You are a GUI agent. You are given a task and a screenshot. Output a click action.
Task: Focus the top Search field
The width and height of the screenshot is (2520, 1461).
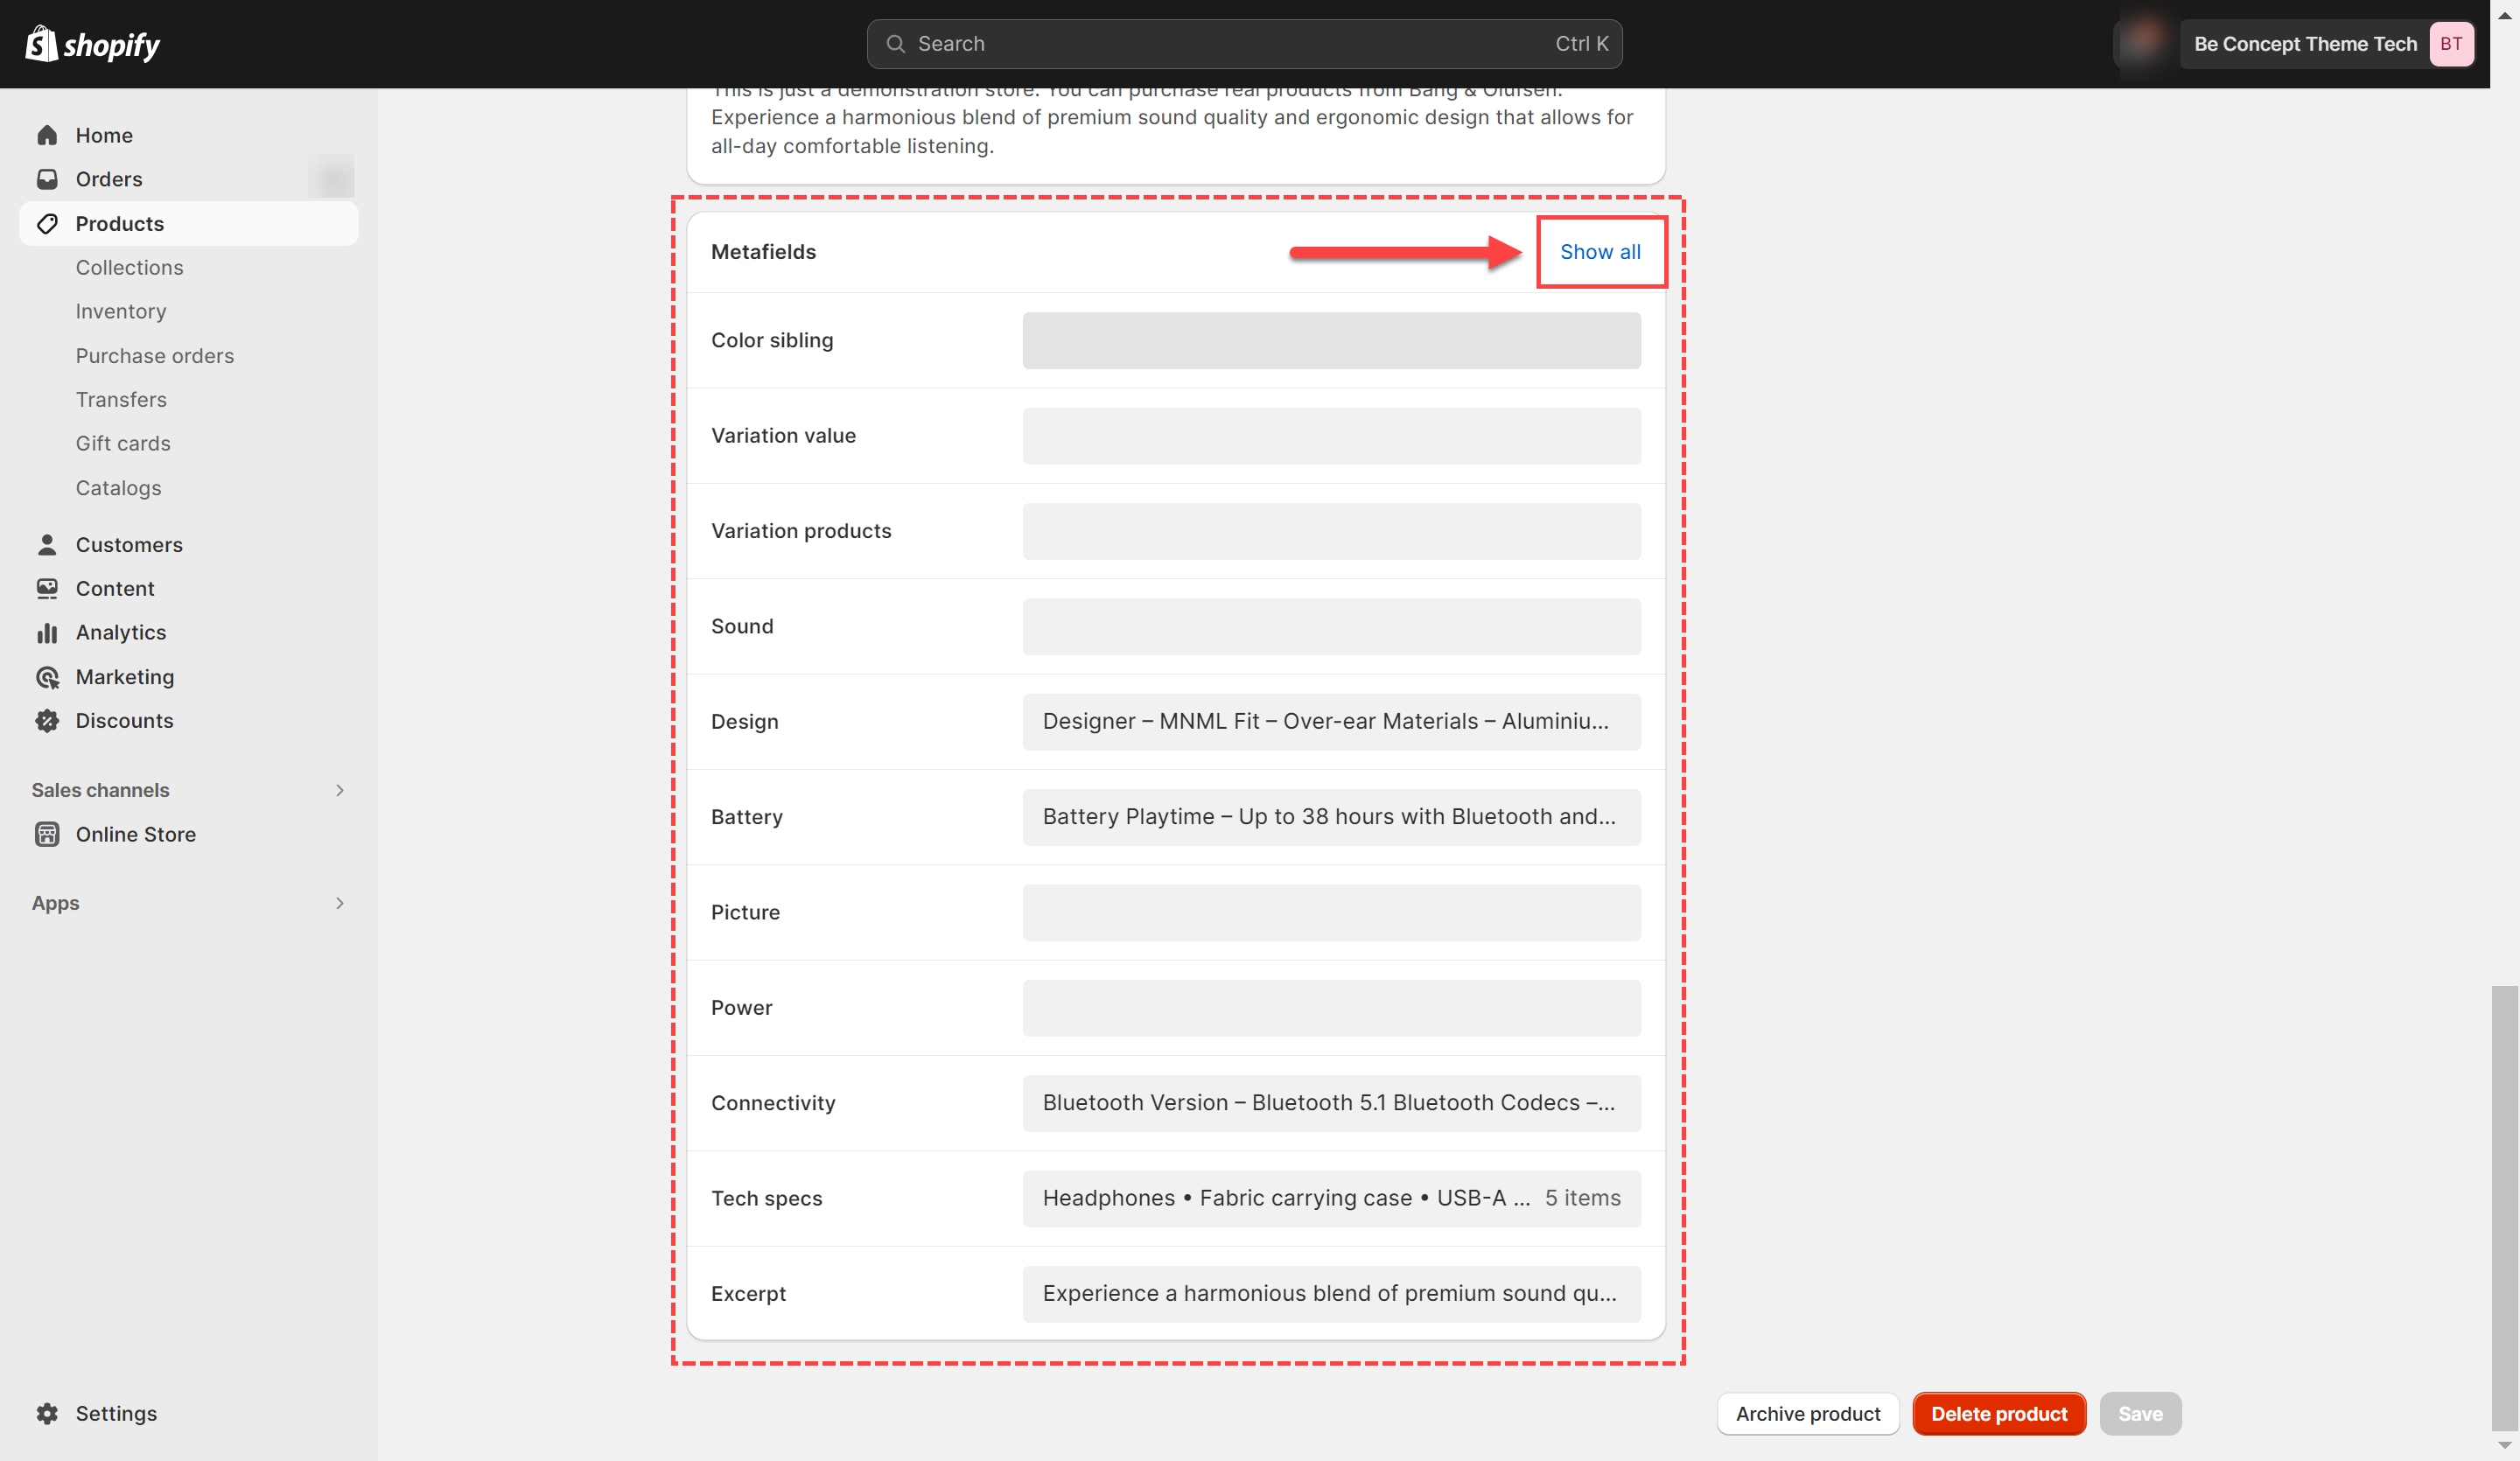point(1244,44)
